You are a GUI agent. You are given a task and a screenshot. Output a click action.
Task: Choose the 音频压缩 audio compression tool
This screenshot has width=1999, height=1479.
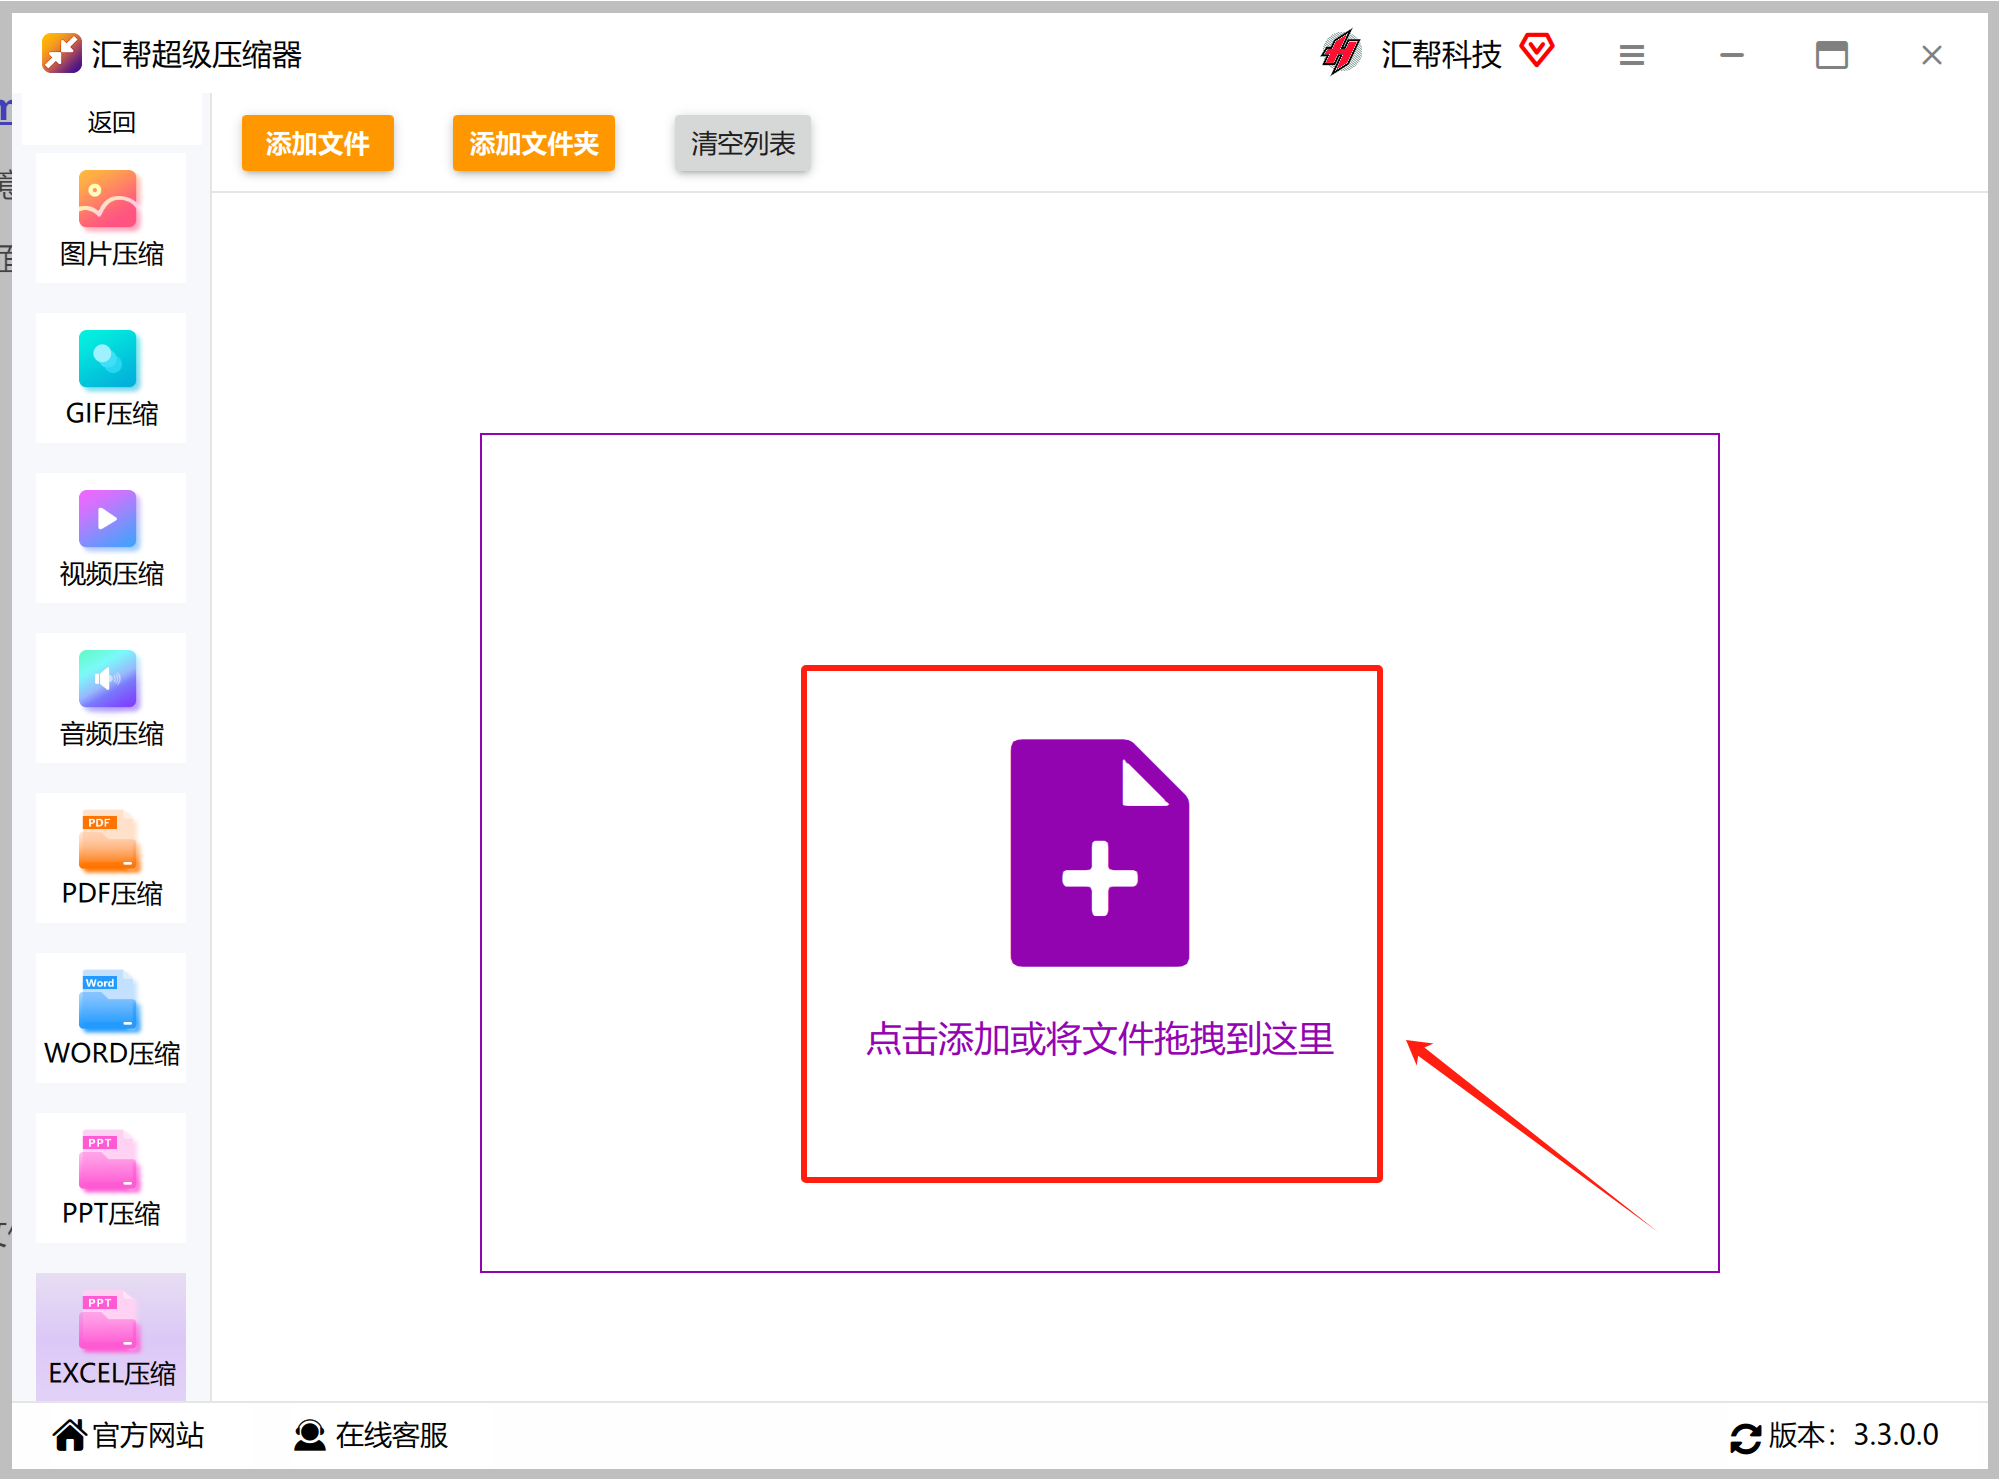point(111,698)
